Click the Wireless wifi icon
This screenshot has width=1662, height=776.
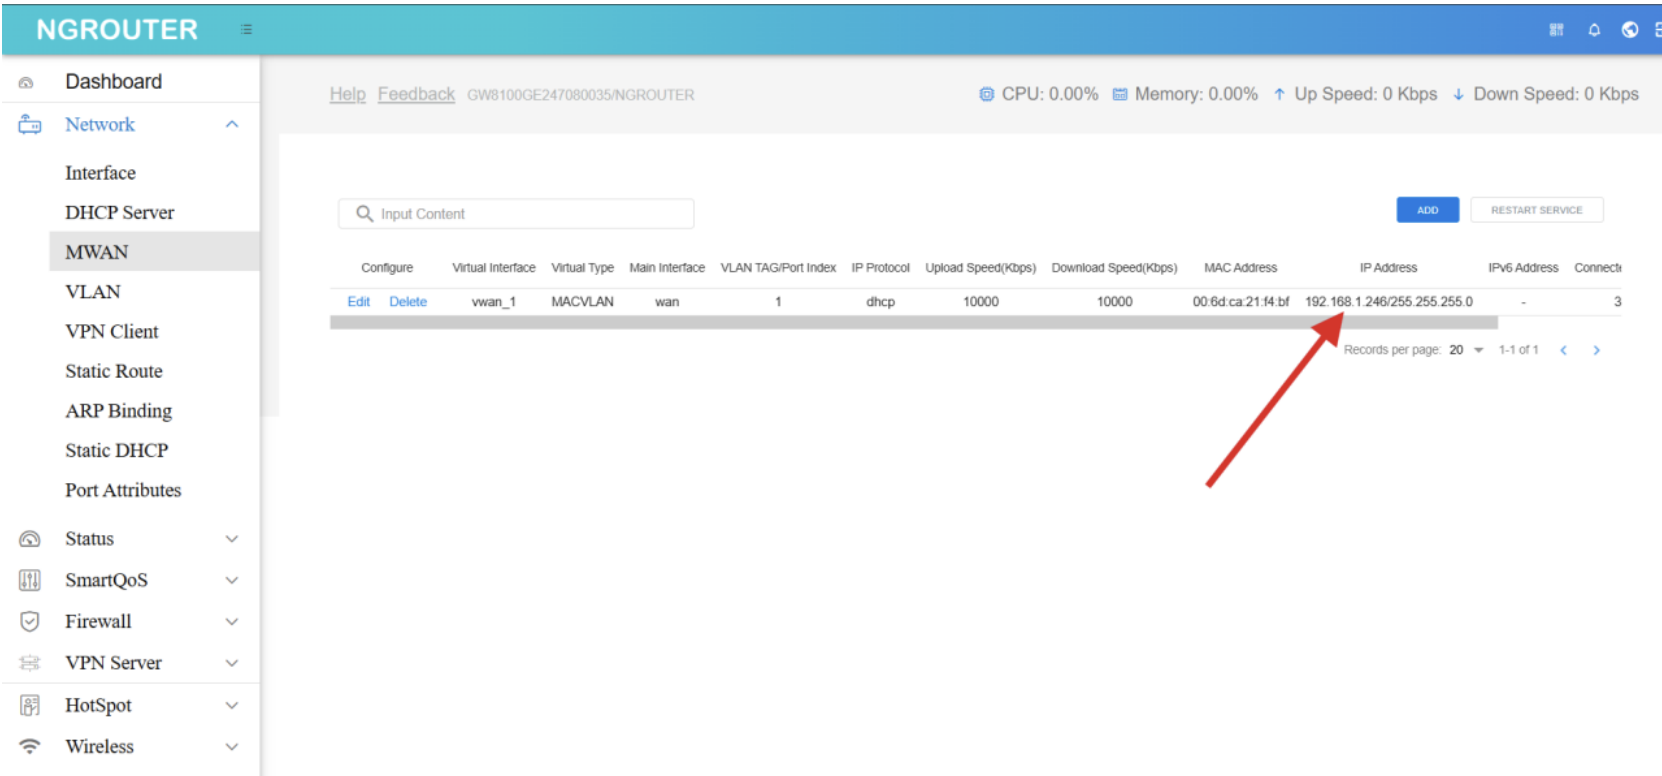coord(30,747)
